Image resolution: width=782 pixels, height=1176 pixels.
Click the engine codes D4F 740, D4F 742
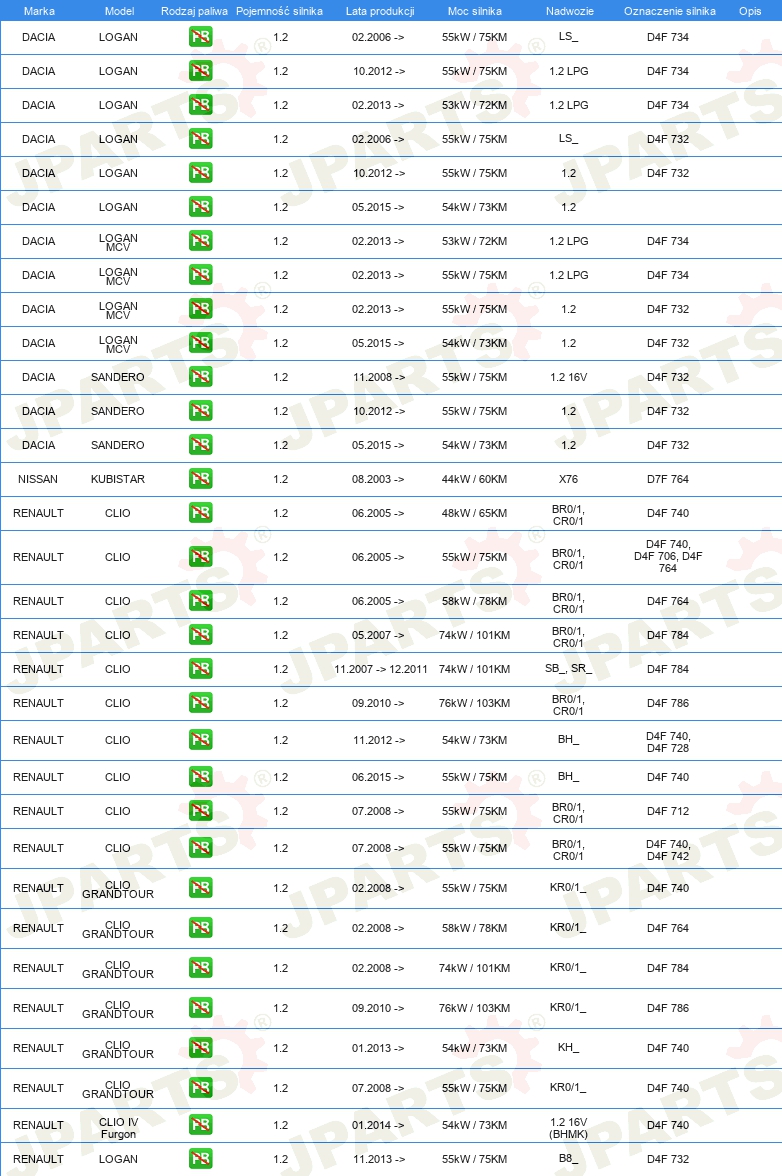(667, 850)
